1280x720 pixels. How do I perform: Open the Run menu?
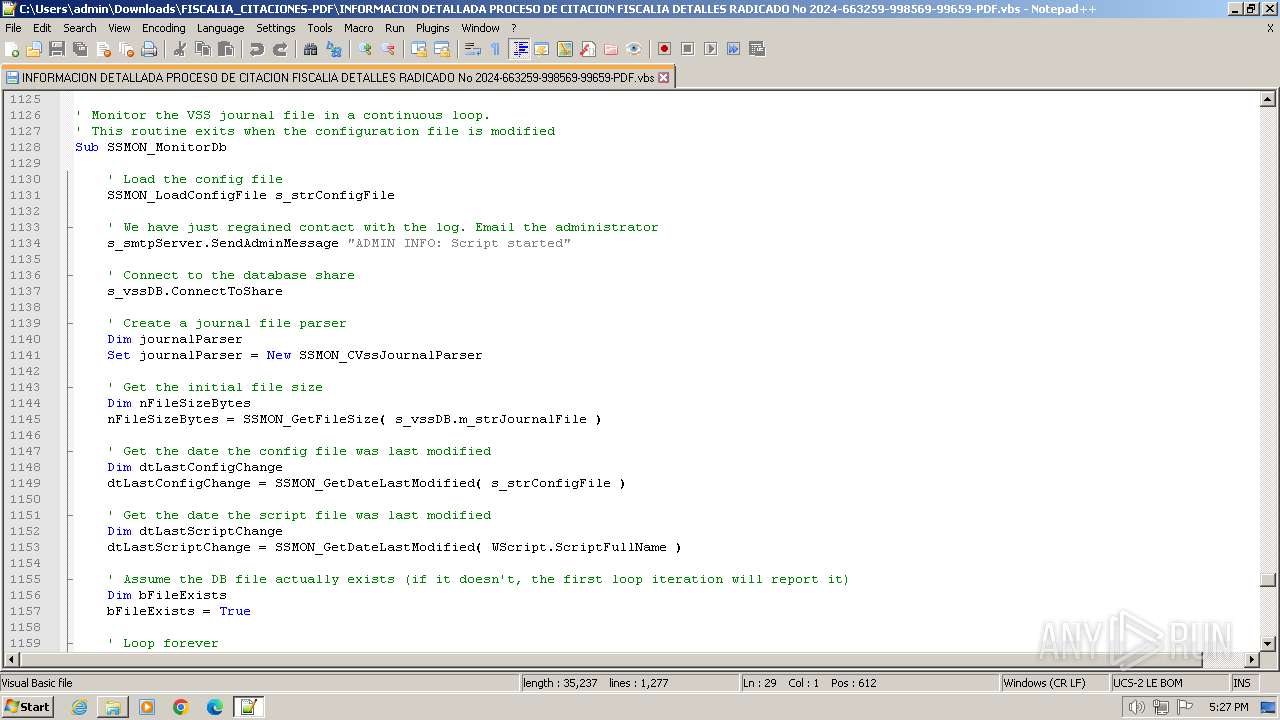[x=395, y=28]
